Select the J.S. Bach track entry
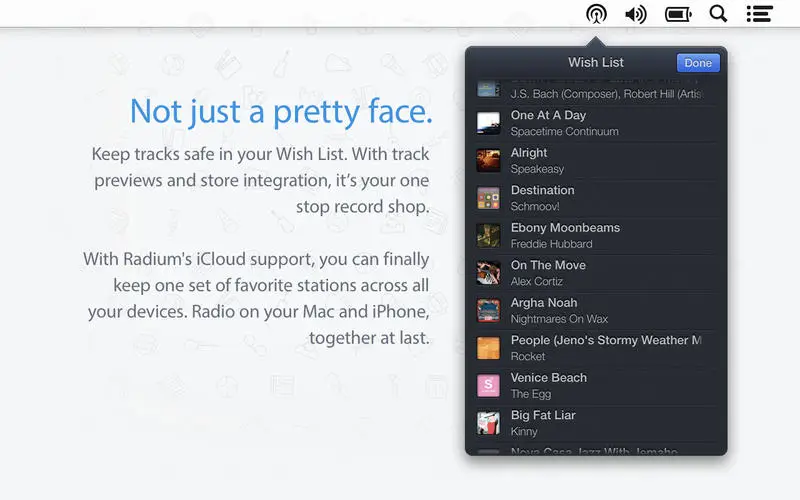The width and height of the screenshot is (800, 500). coord(596,92)
